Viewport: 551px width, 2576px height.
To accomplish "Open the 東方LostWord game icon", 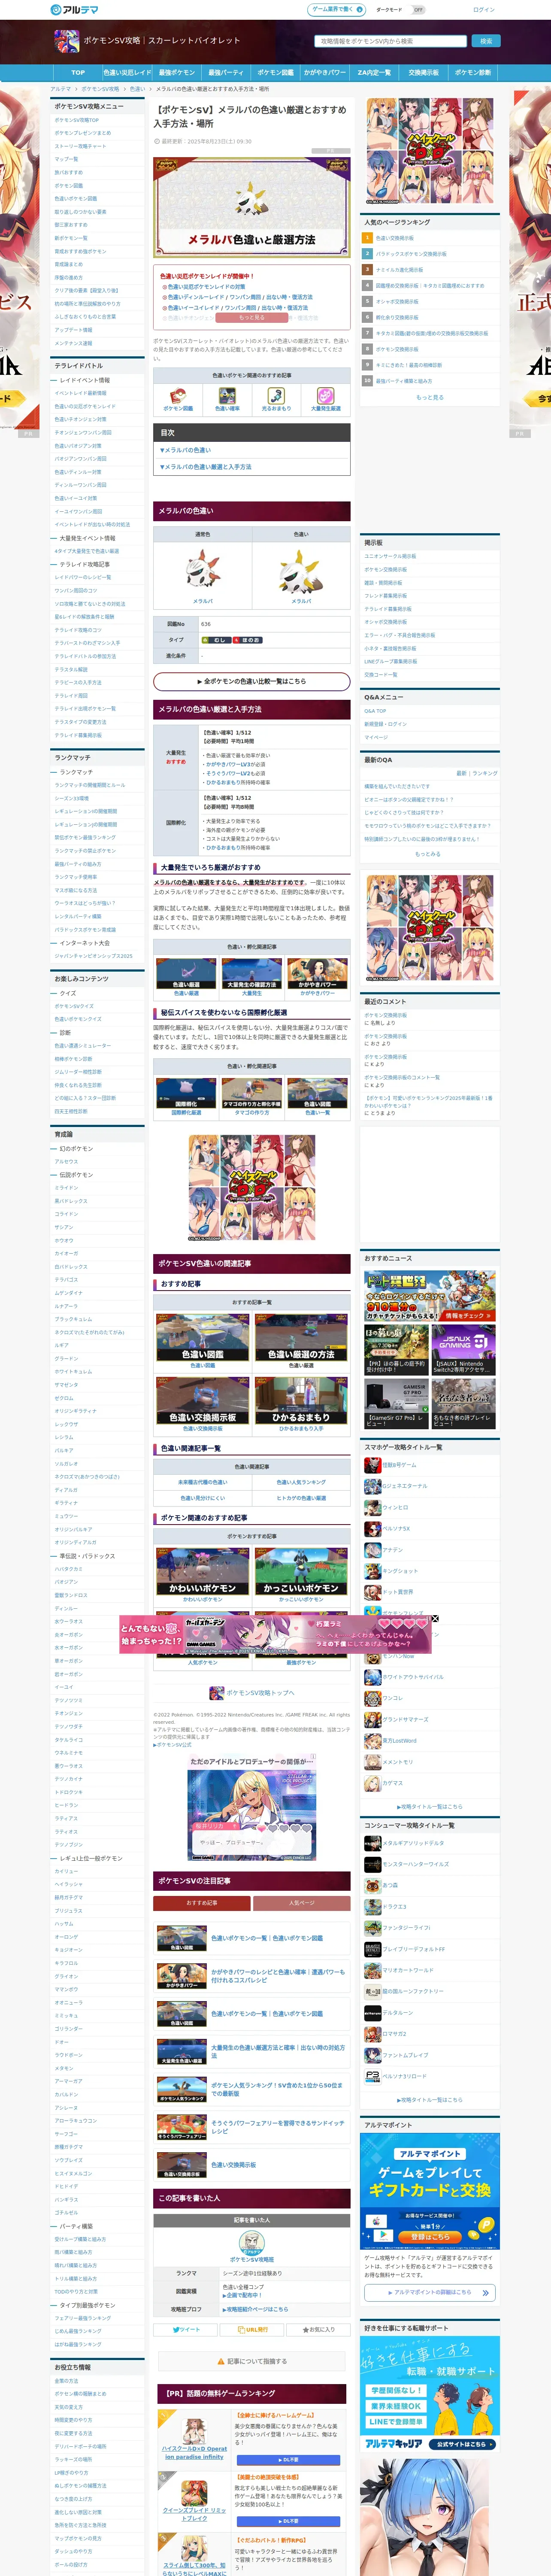I will pos(372,1740).
